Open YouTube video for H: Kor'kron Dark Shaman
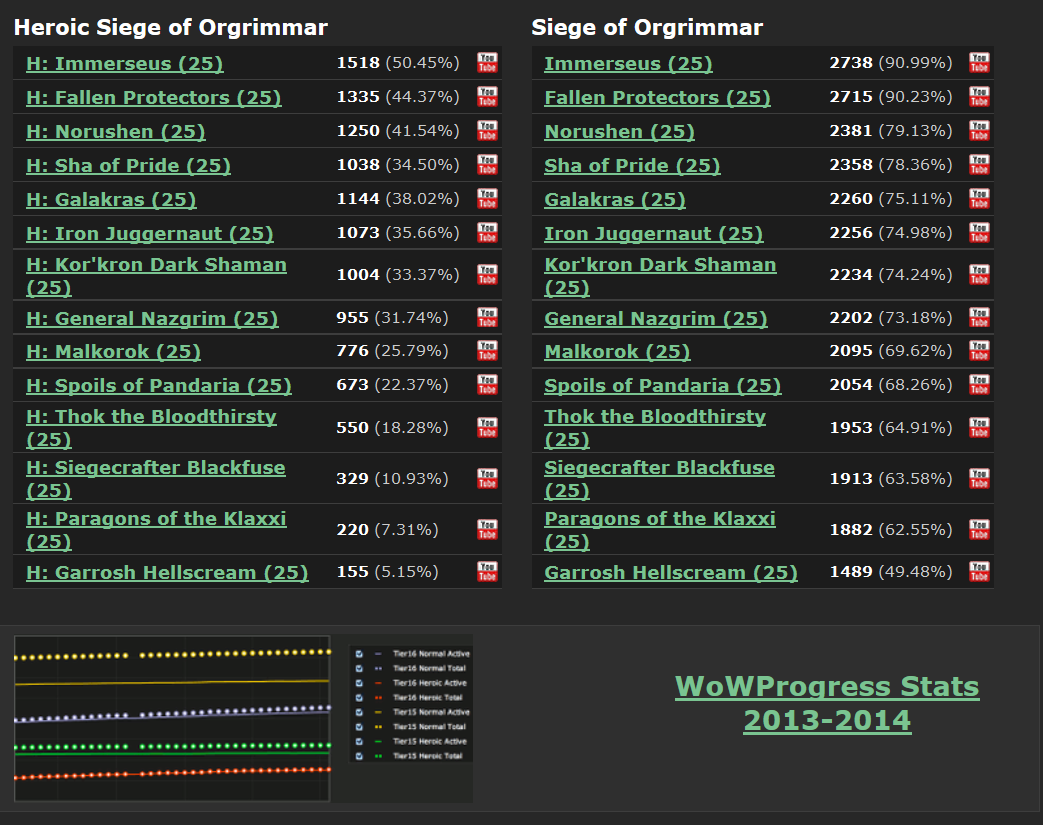1043x825 pixels. (x=488, y=275)
